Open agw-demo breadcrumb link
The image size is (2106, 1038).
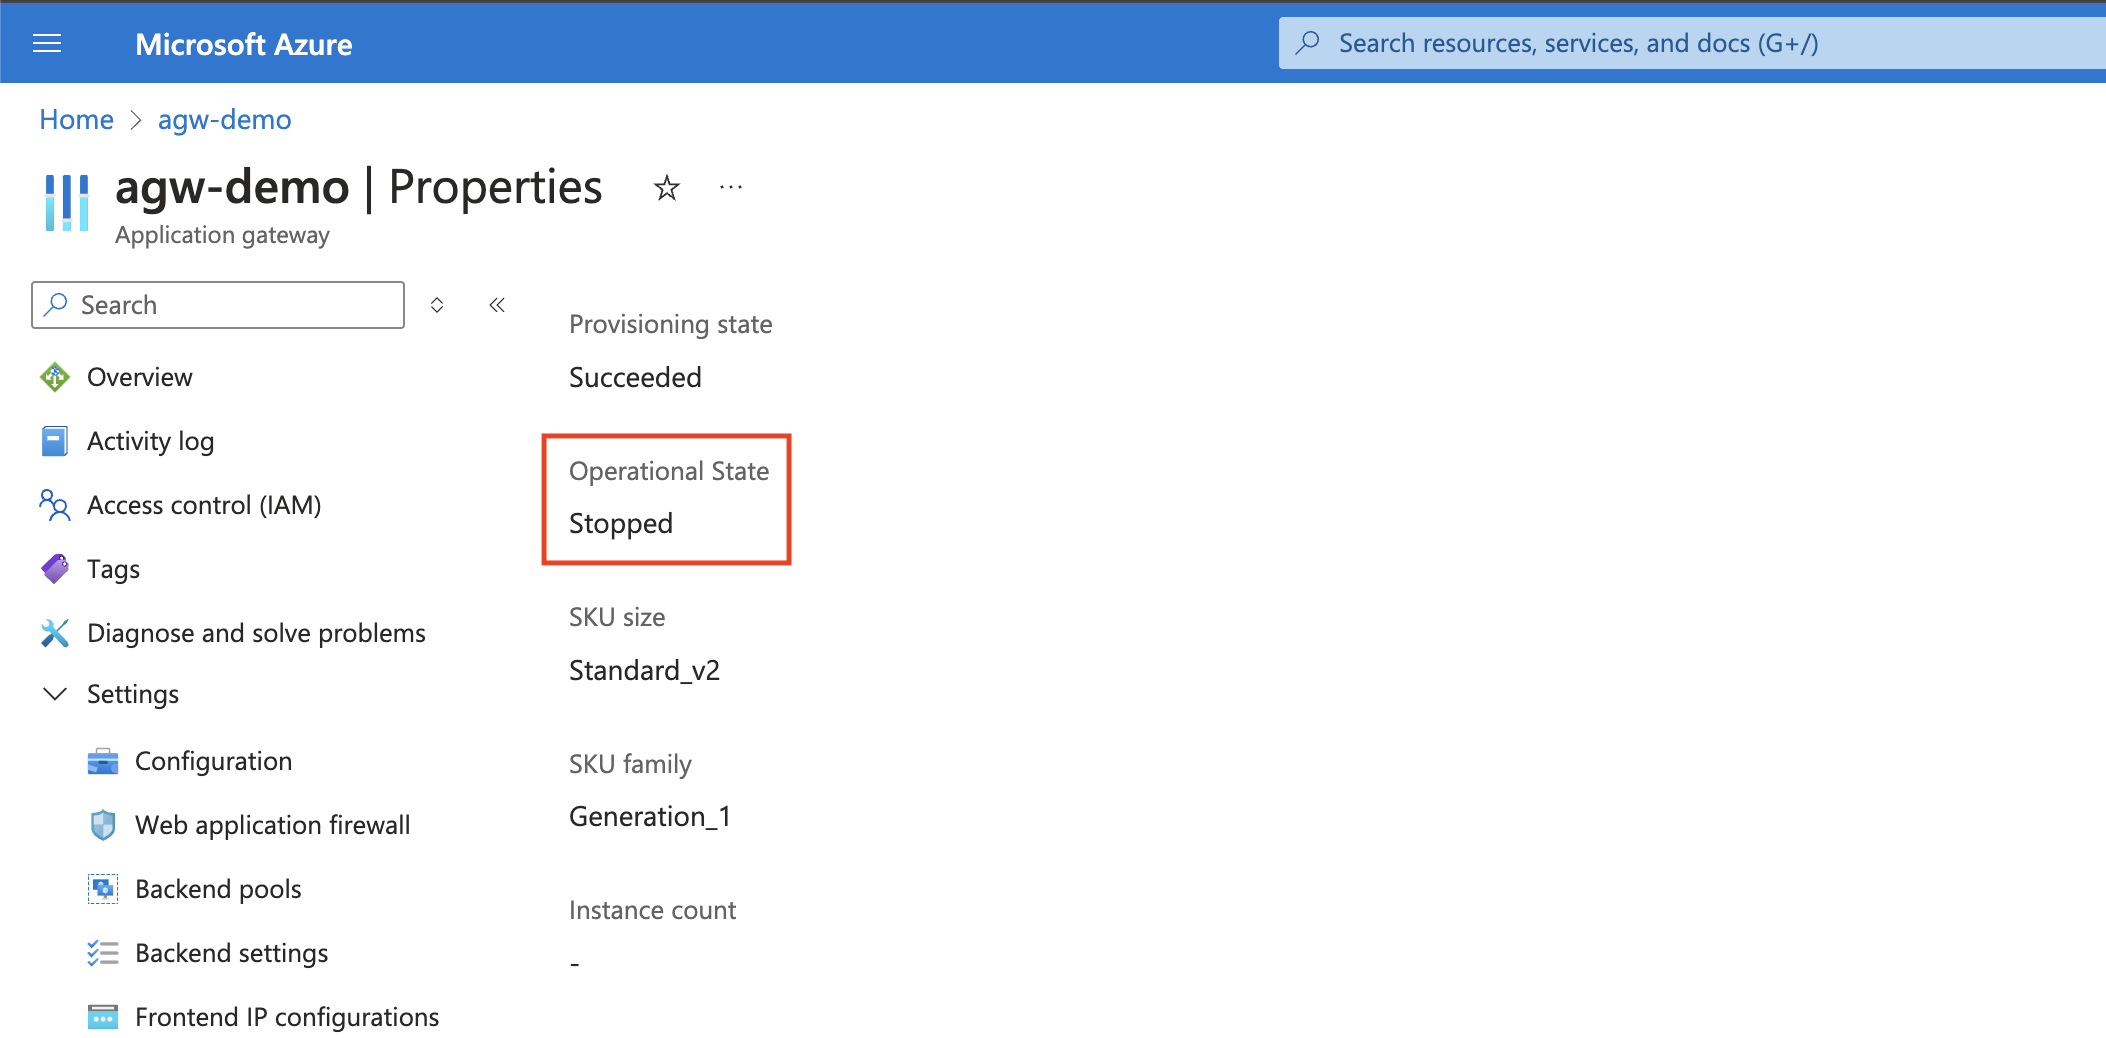click(x=224, y=120)
